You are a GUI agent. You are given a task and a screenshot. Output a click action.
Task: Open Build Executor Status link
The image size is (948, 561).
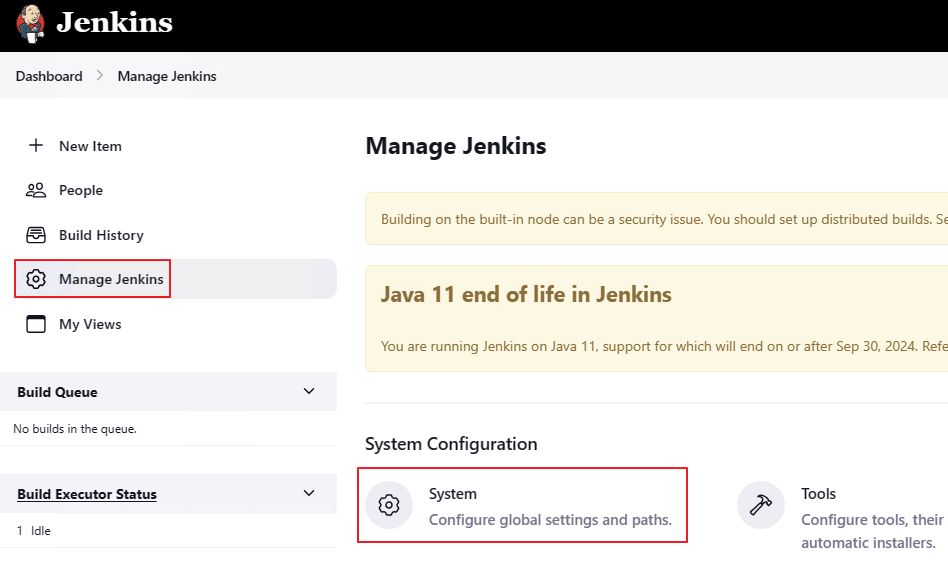coord(87,494)
